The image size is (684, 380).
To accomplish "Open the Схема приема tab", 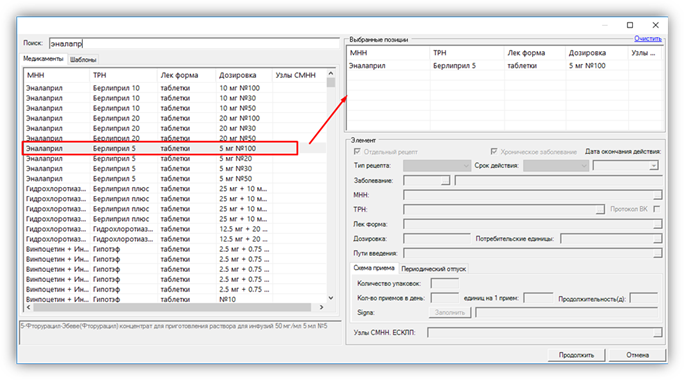I will point(374,268).
